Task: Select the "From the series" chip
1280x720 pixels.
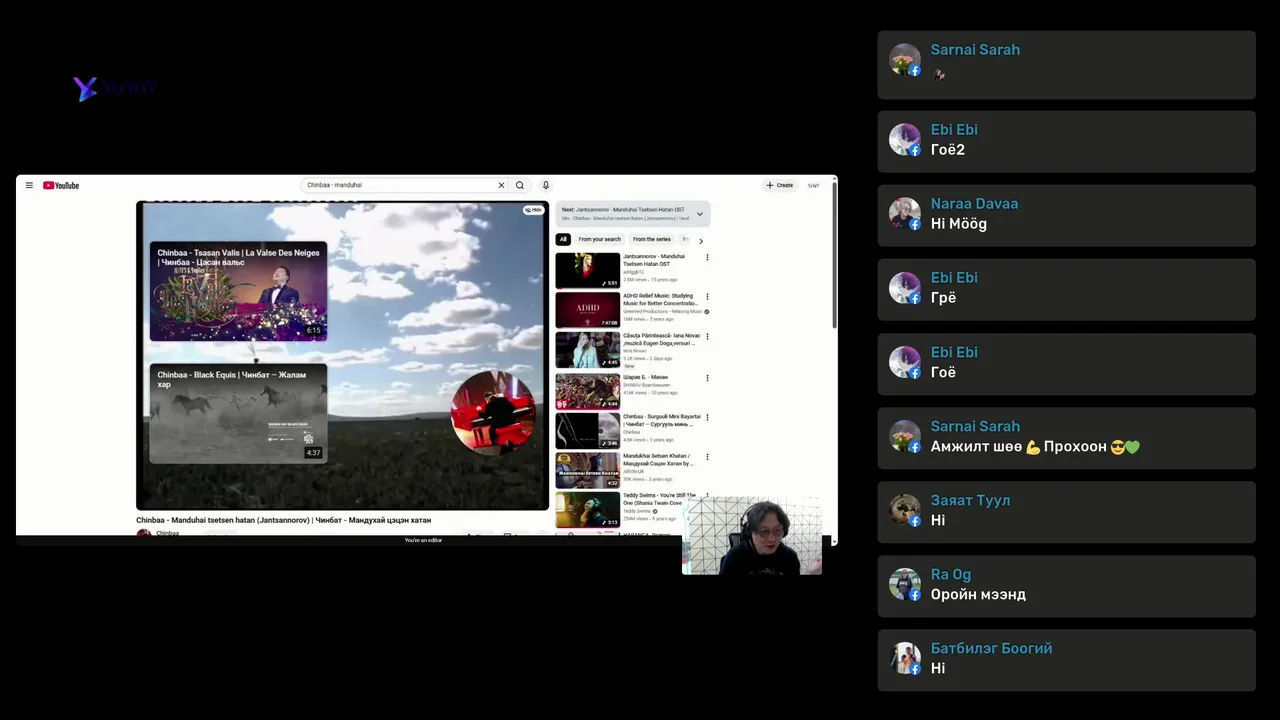Action: [652, 239]
